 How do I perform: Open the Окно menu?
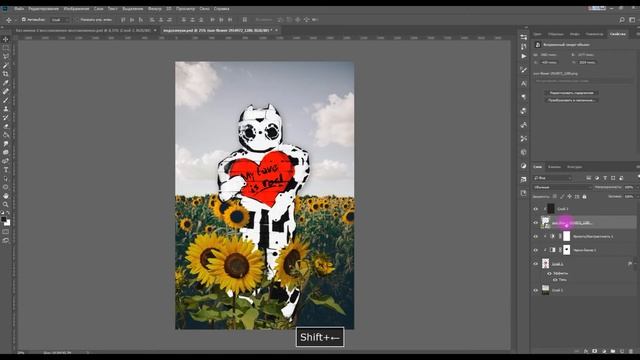click(x=204, y=9)
